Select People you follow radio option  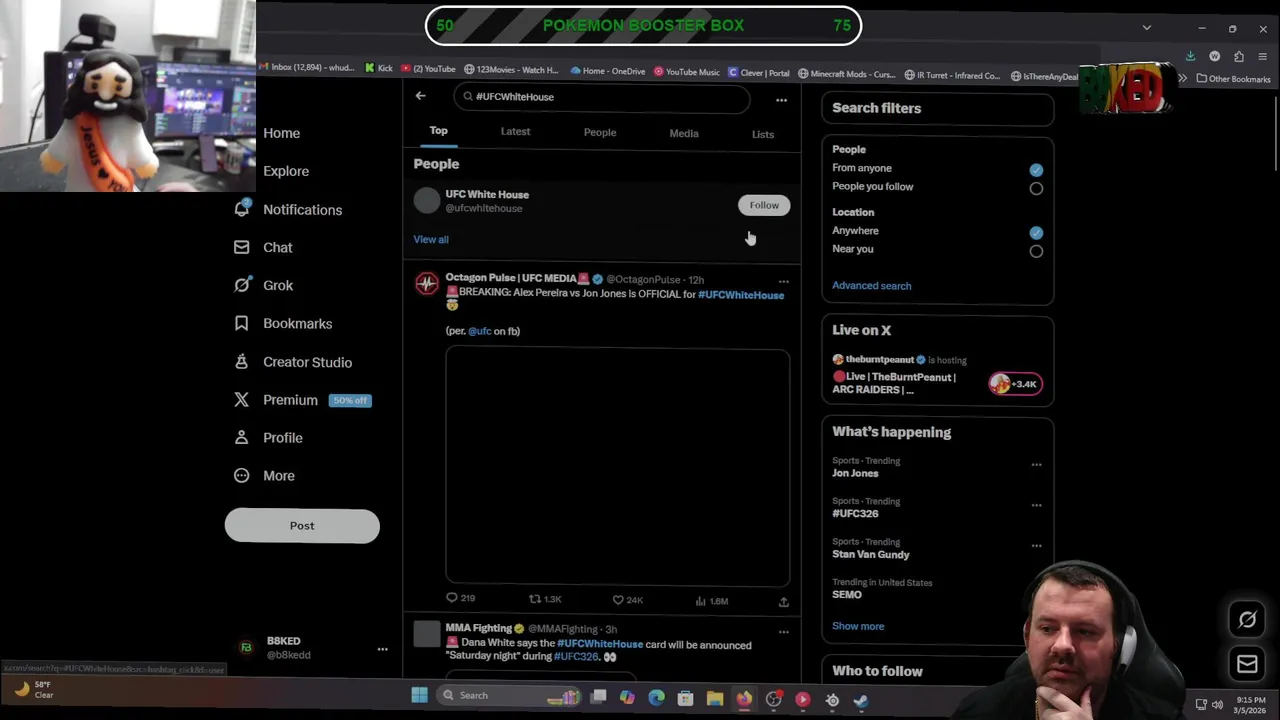tap(1036, 188)
